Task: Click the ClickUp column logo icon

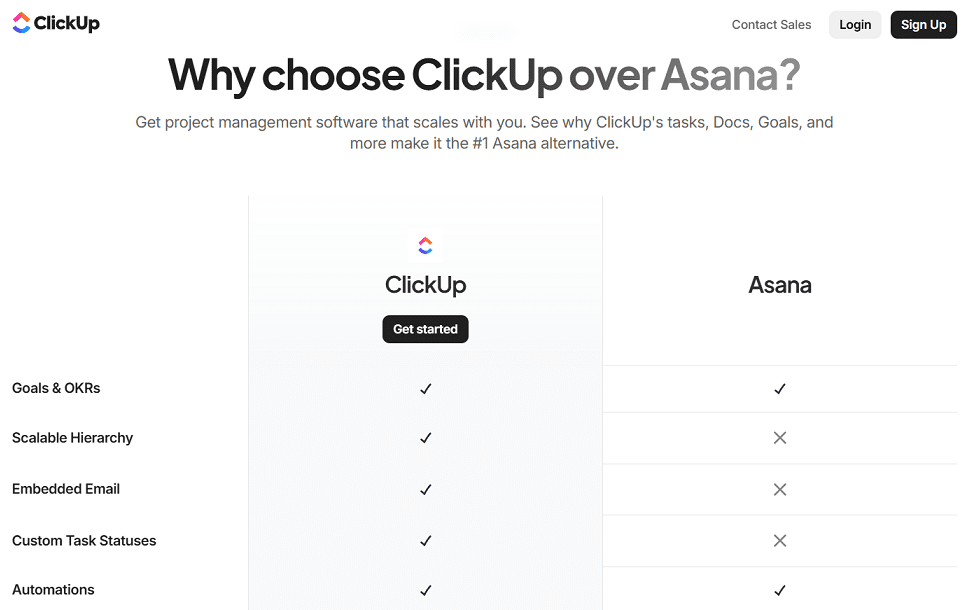Action: point(425,245)
